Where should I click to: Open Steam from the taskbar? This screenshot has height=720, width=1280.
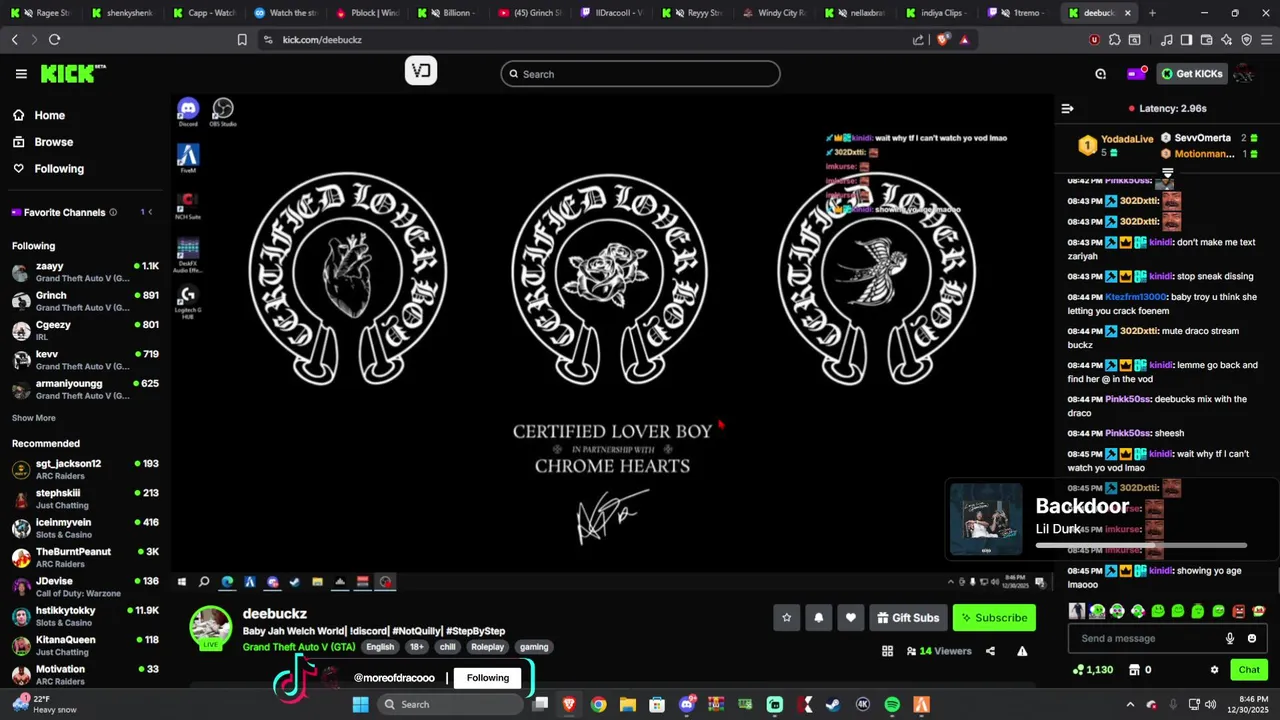[833, 704]
